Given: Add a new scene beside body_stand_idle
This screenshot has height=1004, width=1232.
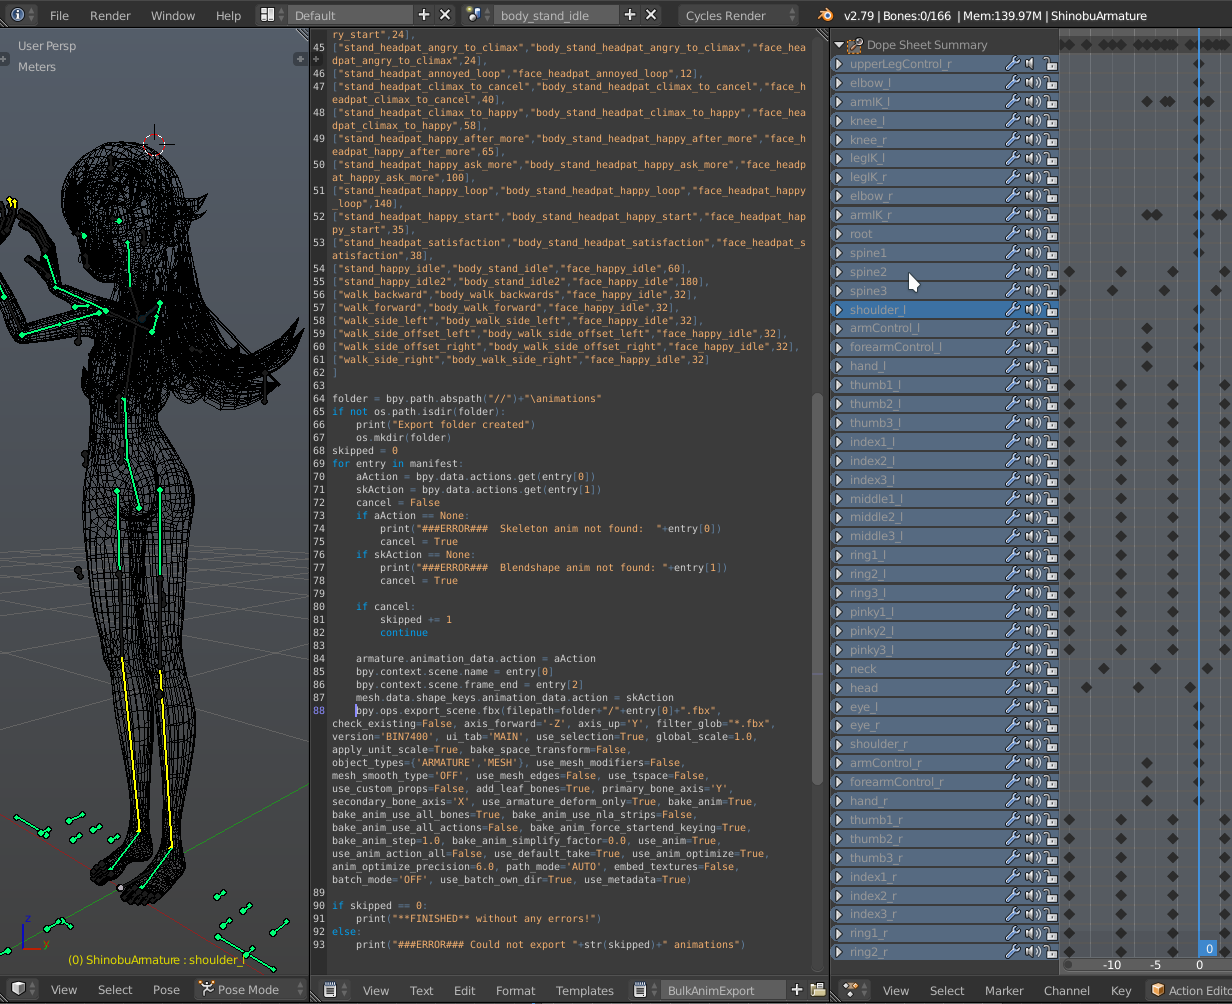Looking at the screenshot, I should click(x=630, y=15).
